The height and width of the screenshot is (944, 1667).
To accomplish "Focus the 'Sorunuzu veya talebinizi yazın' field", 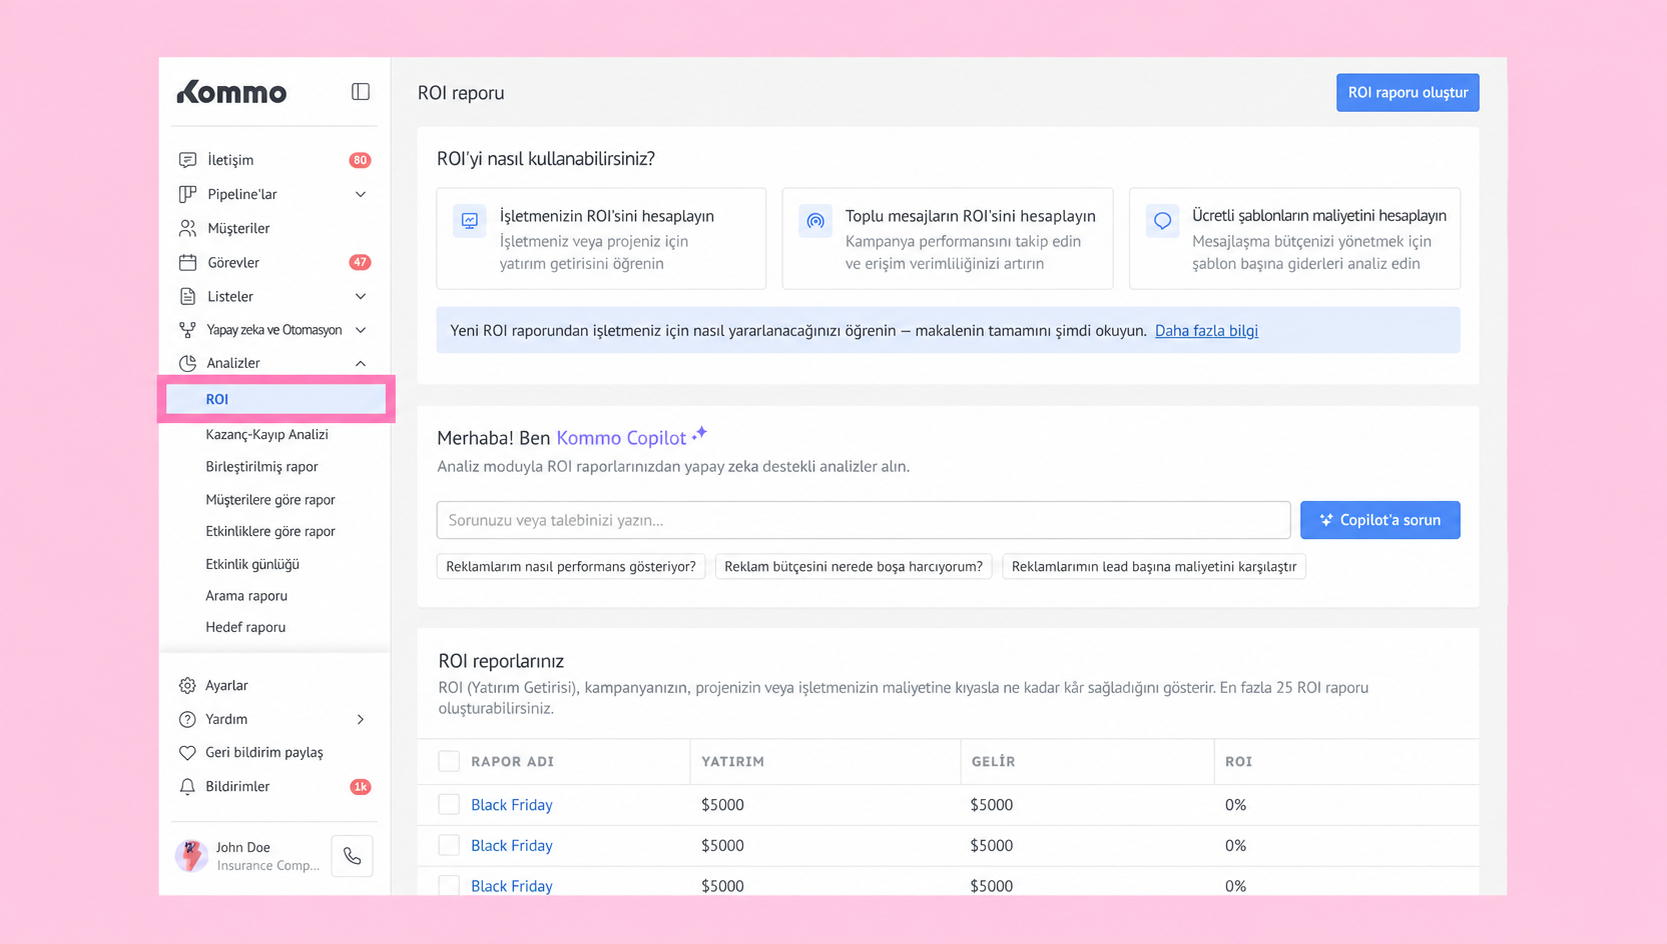I will point(863,520).
